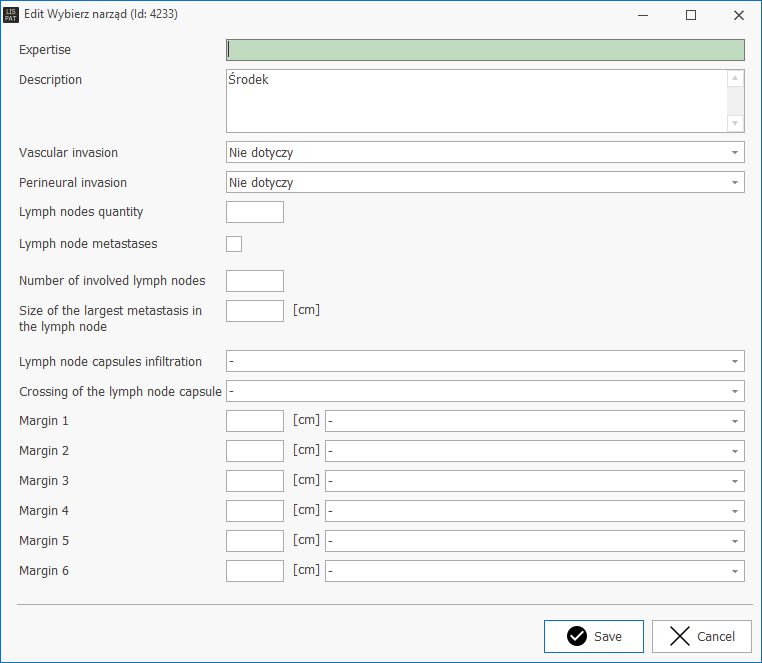
Task: Focus the largest metastasis size field
Action: coord(255,311)
